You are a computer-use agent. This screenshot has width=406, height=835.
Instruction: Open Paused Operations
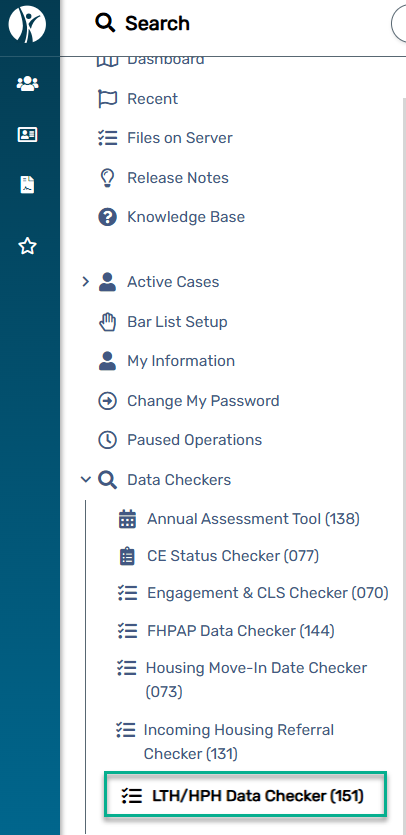point(194,440)
